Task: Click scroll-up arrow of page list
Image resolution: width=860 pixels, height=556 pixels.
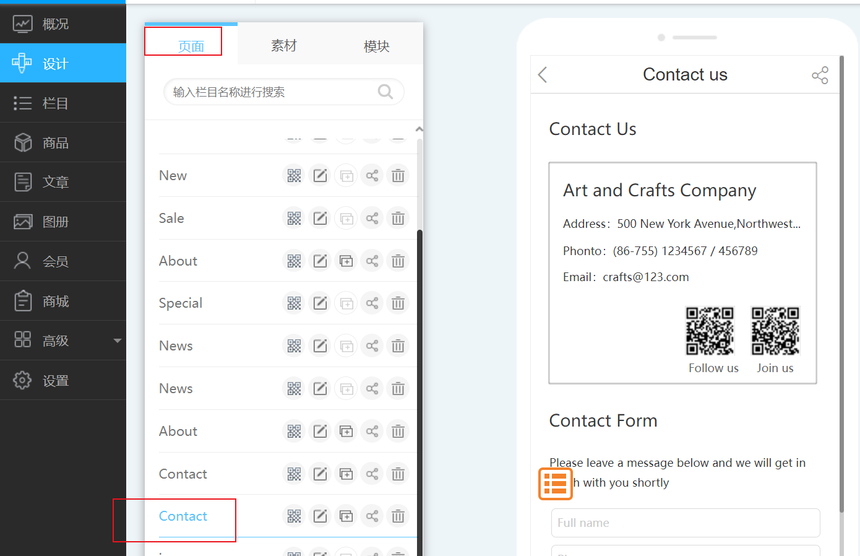Action: tap(419, 129)
